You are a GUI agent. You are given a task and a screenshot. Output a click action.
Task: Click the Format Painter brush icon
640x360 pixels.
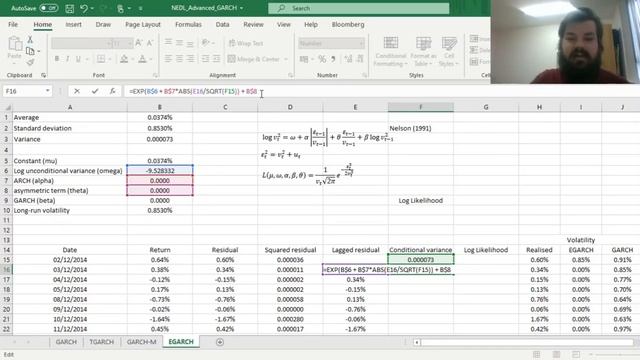pyautogui.click(x=30, y=62)
